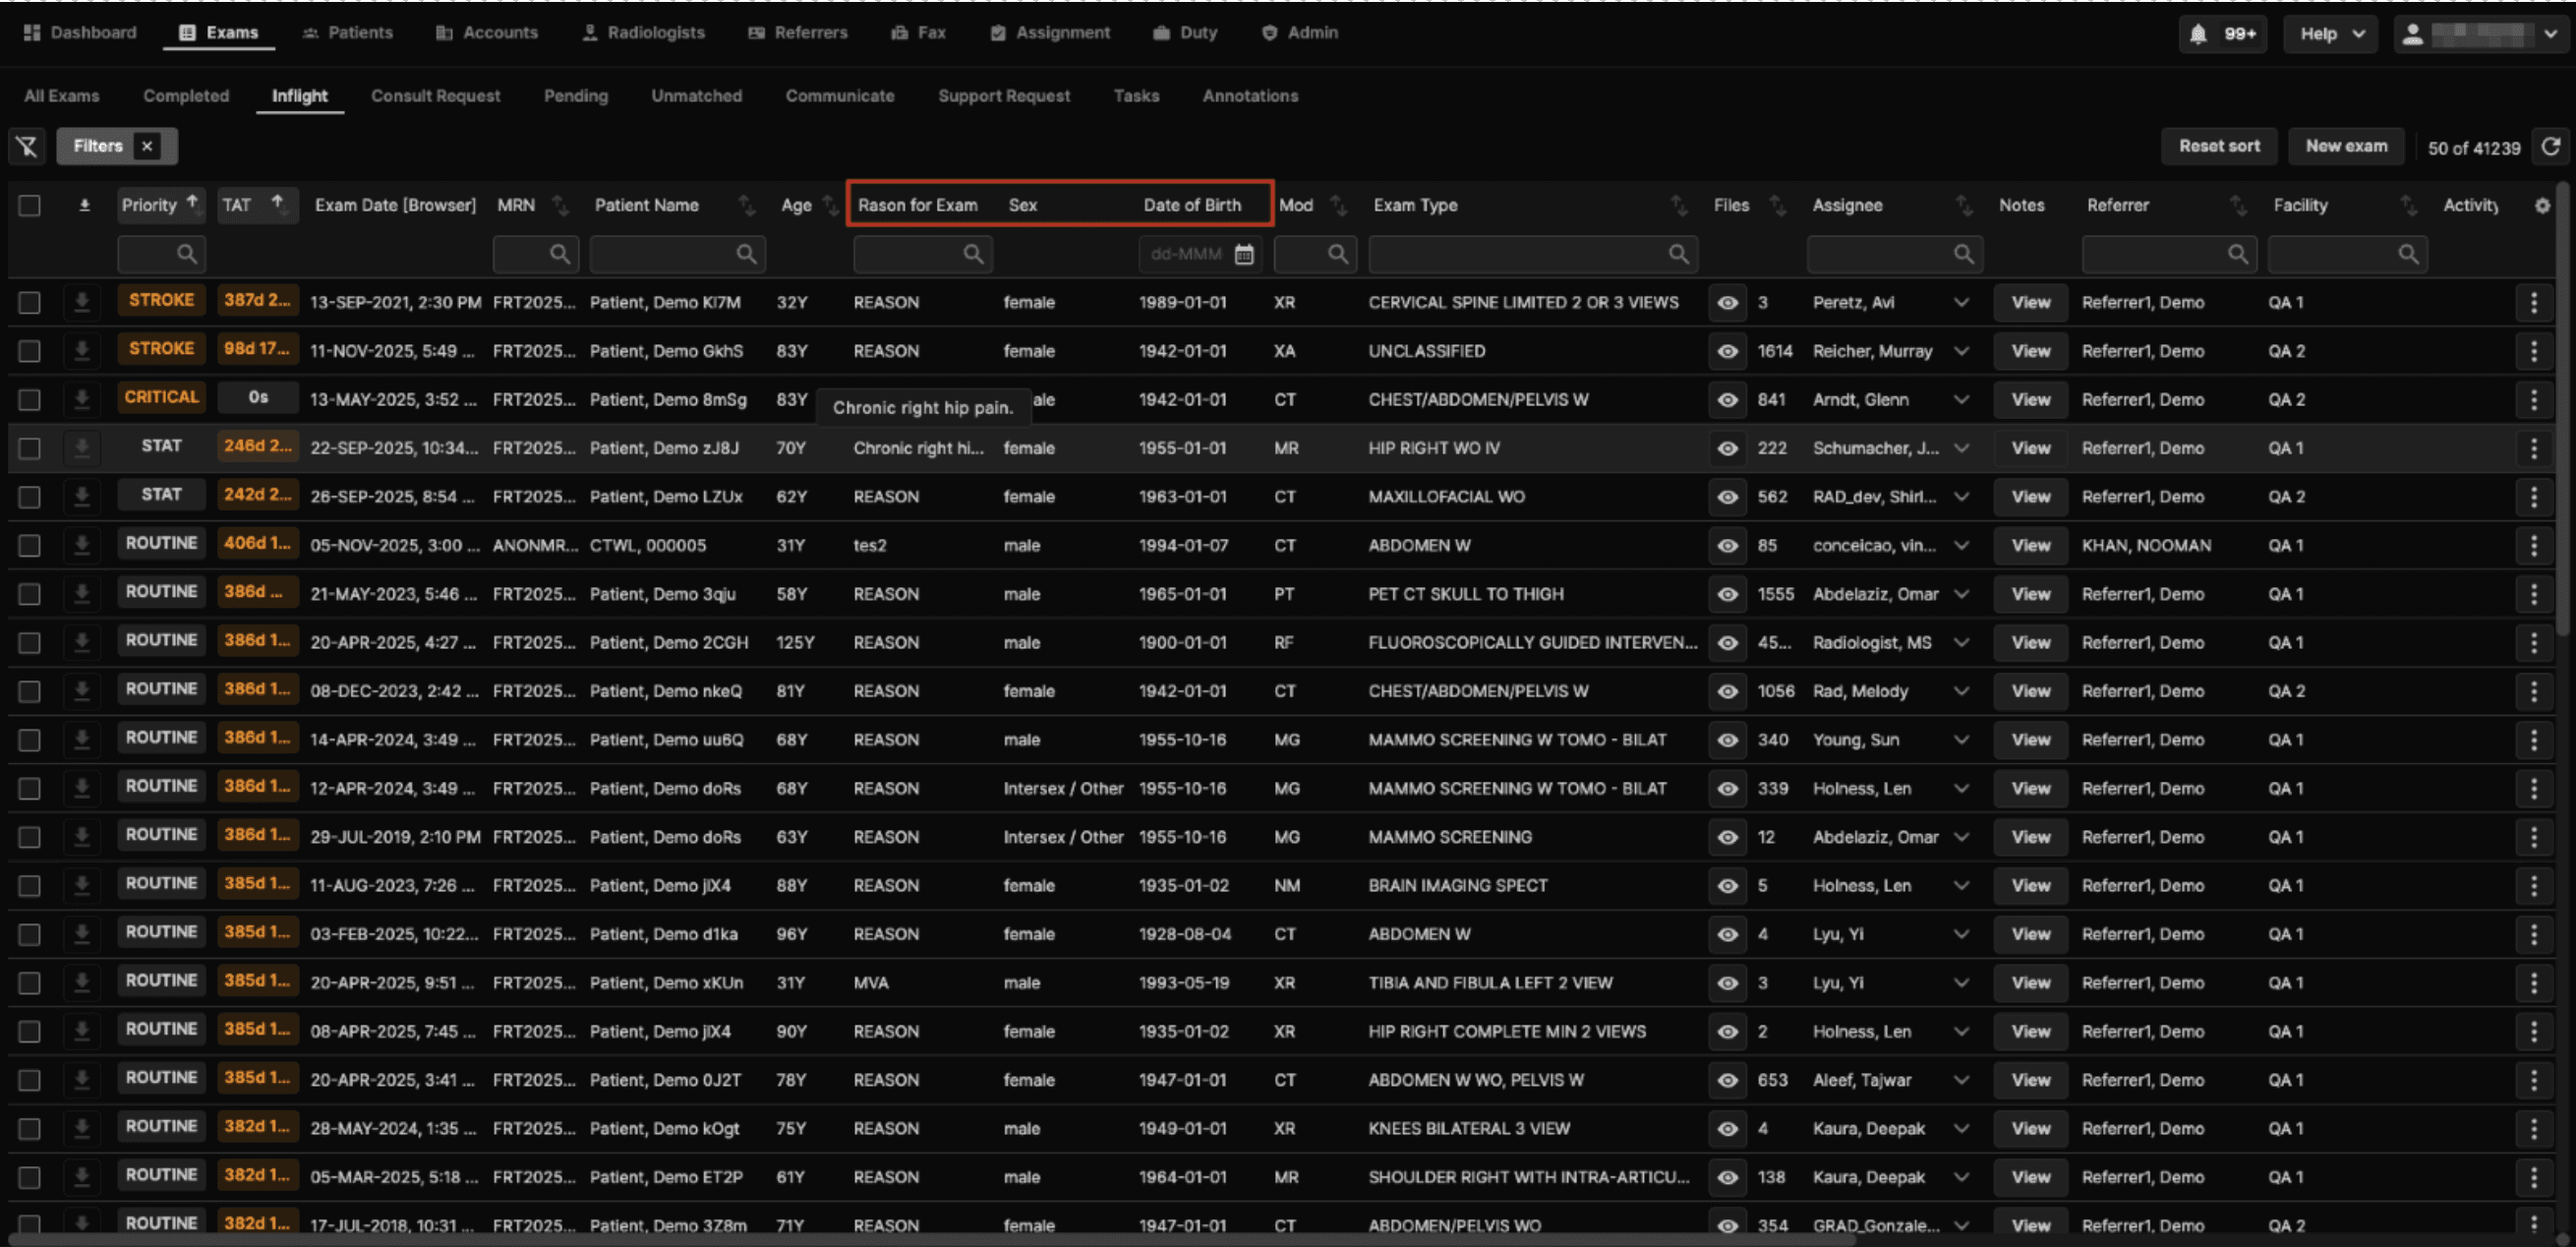Remove Filters chip with the X
Viewport: 2576px width, 1247px height.
pyautogui.click(x=147, y=147)
